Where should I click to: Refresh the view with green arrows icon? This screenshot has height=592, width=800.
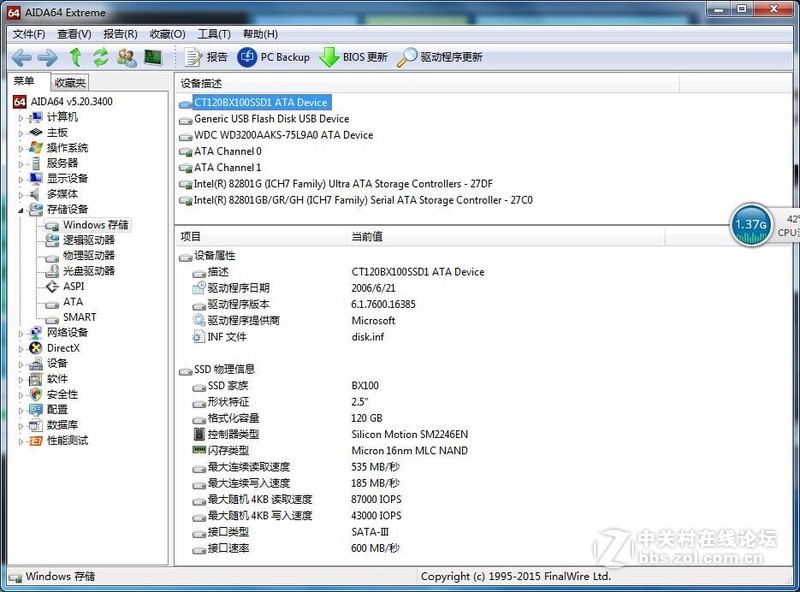[101, 57]
